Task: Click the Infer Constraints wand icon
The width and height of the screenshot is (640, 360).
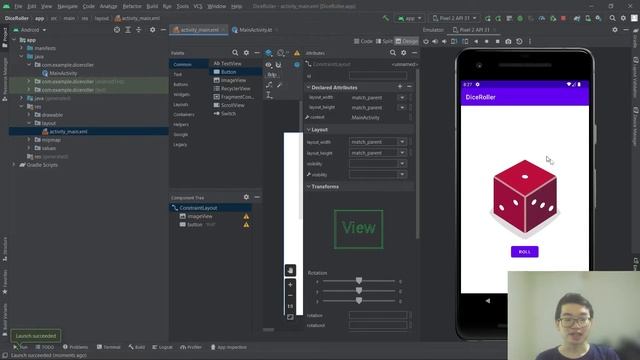Action: [279, 85]
